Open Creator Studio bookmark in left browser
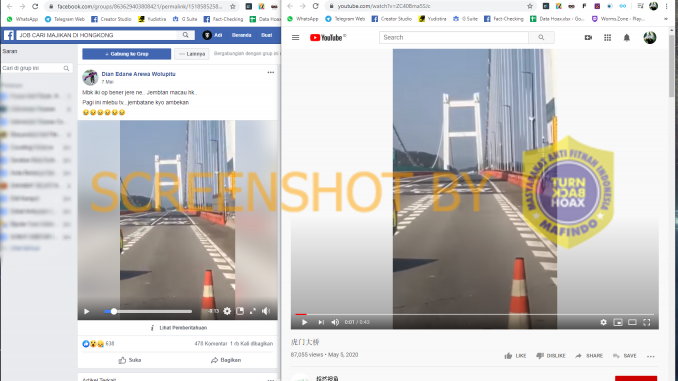 [111, 19]
